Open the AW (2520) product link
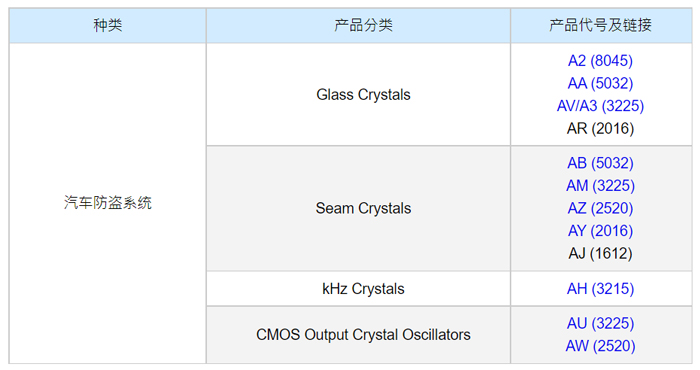Image resolution: width=700 pixels, height=370 pixels. (x=600, y=346)
